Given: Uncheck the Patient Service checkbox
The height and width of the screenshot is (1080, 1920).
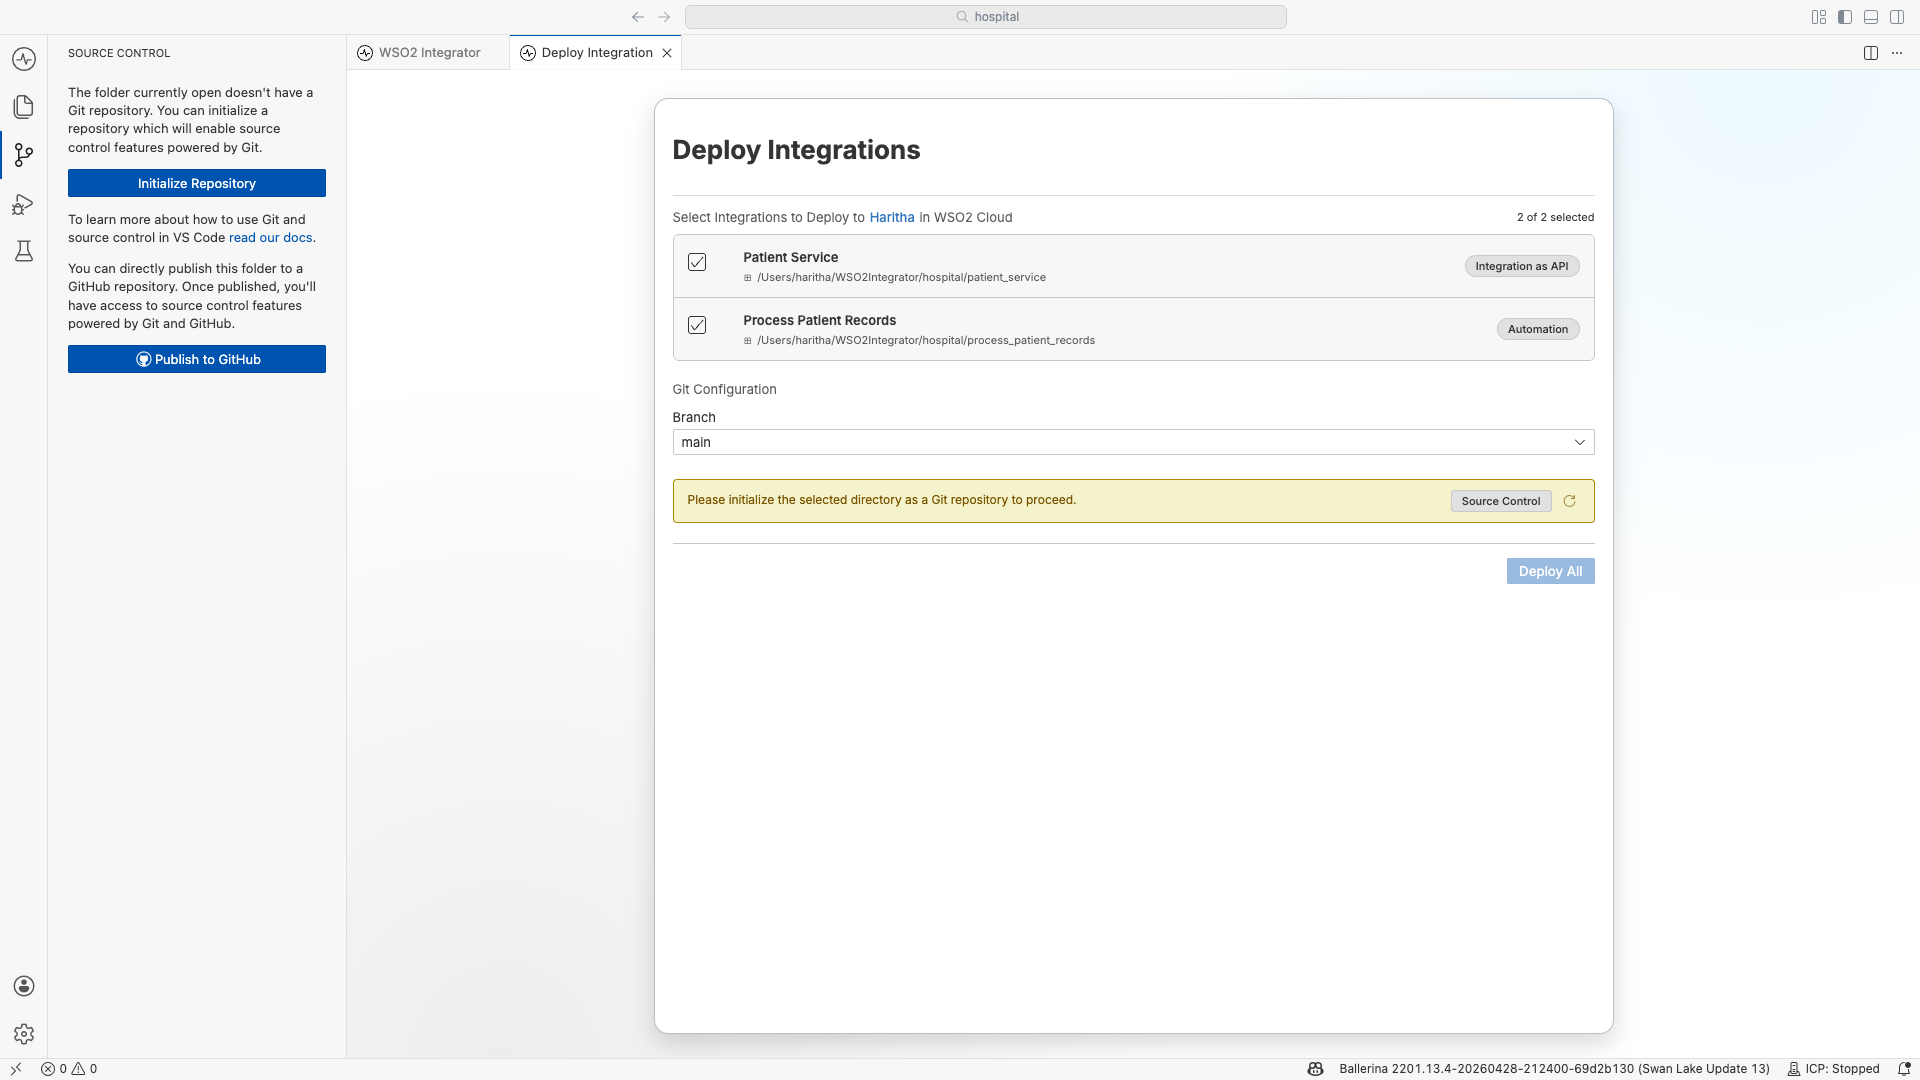Looking at the screenshot, I should pos(697,262).
